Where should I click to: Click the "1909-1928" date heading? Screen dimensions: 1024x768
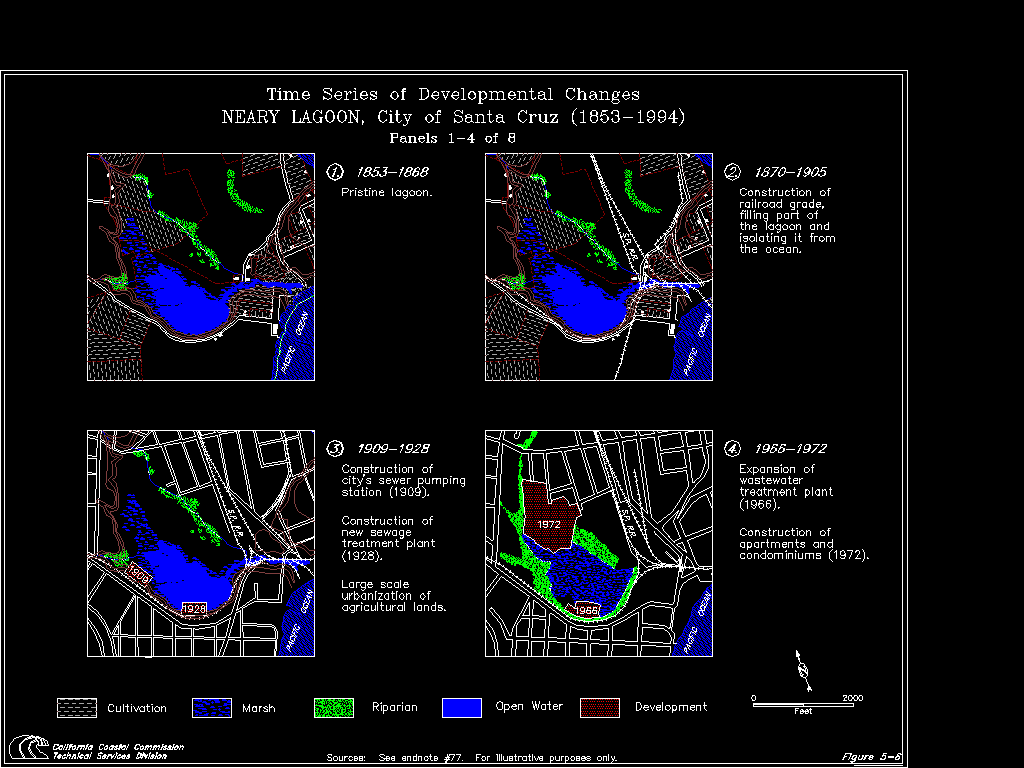(393, 449)
